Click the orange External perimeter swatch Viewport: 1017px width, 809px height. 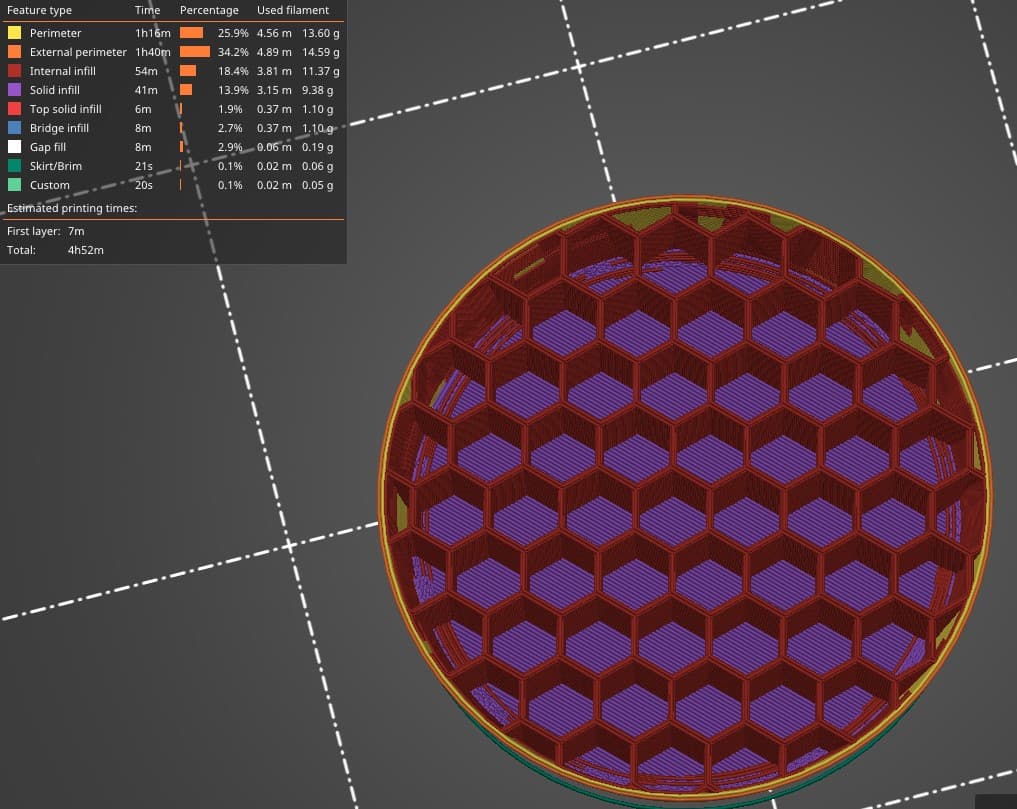(x=14, y=51)
